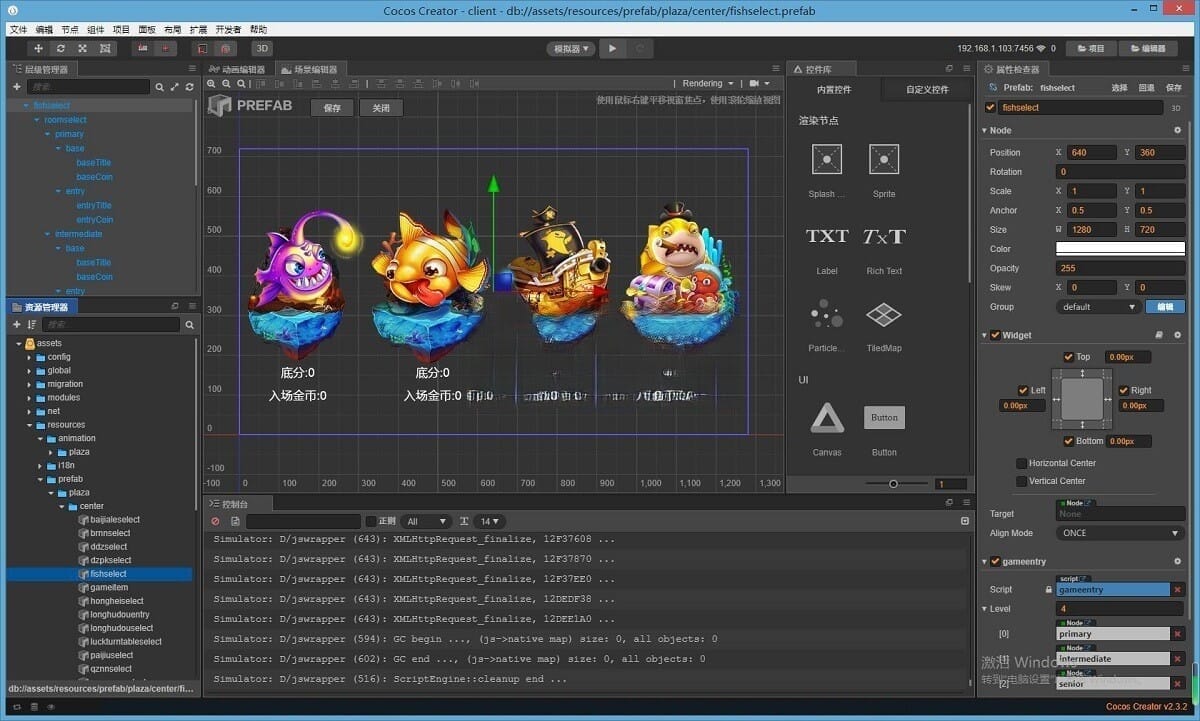Screen dimensions: 1200x721
Task: Click the scene zoom-out magnifier icon
Action: pos(227,84)
